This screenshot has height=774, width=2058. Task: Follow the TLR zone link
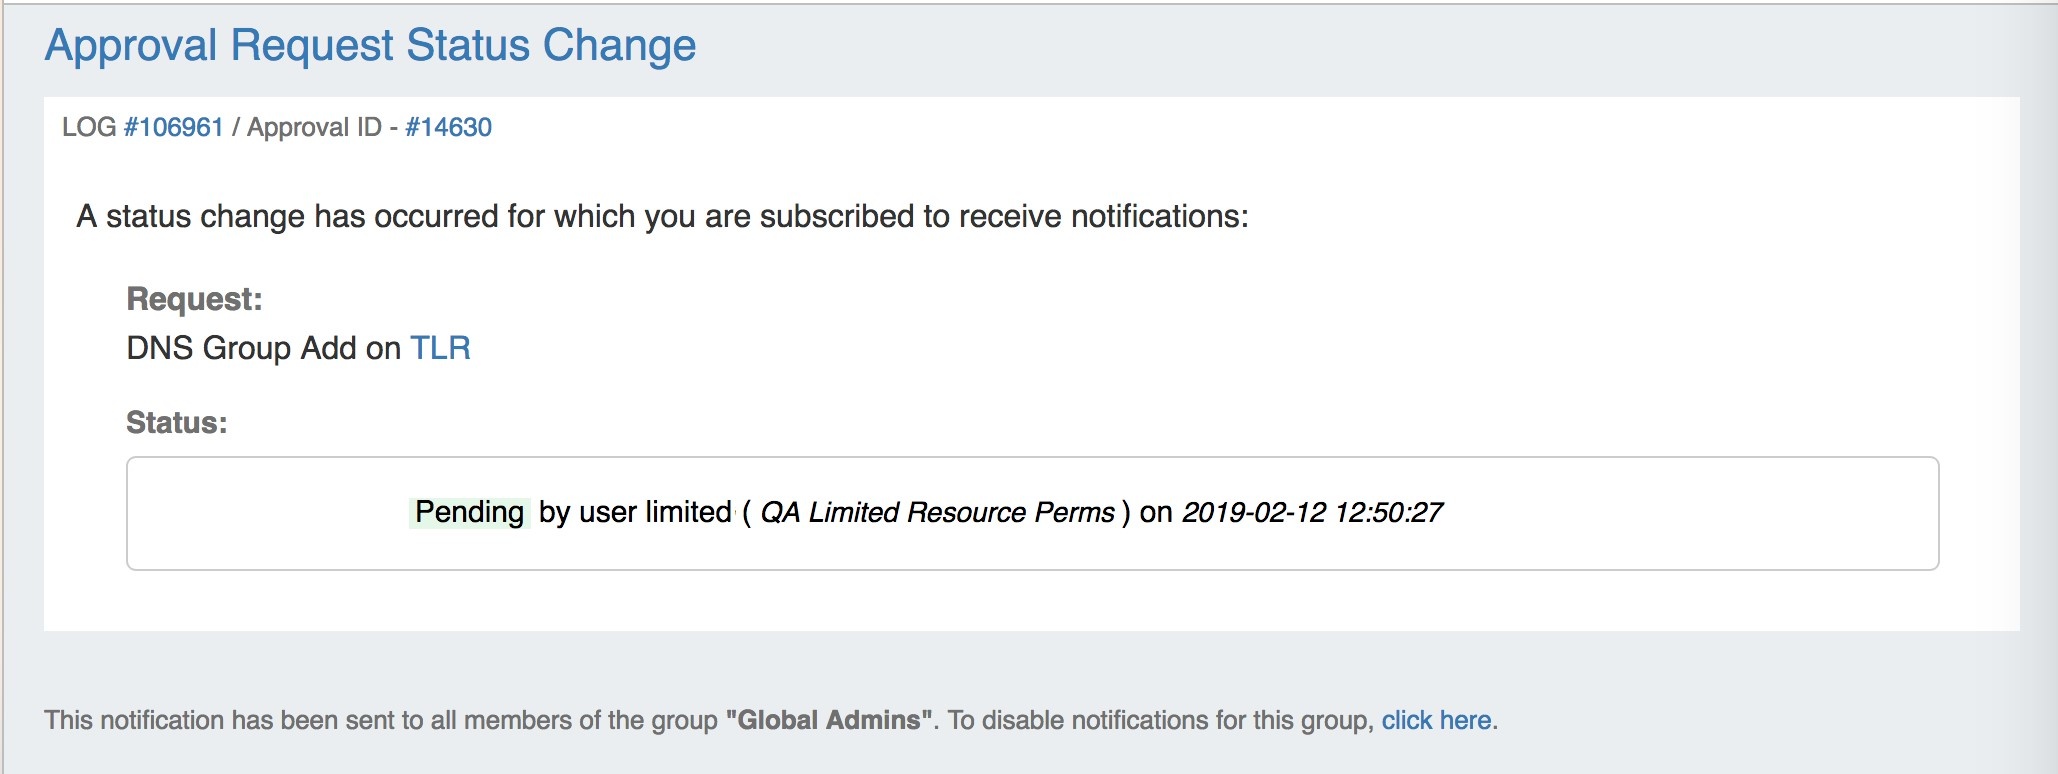[440, 348]
